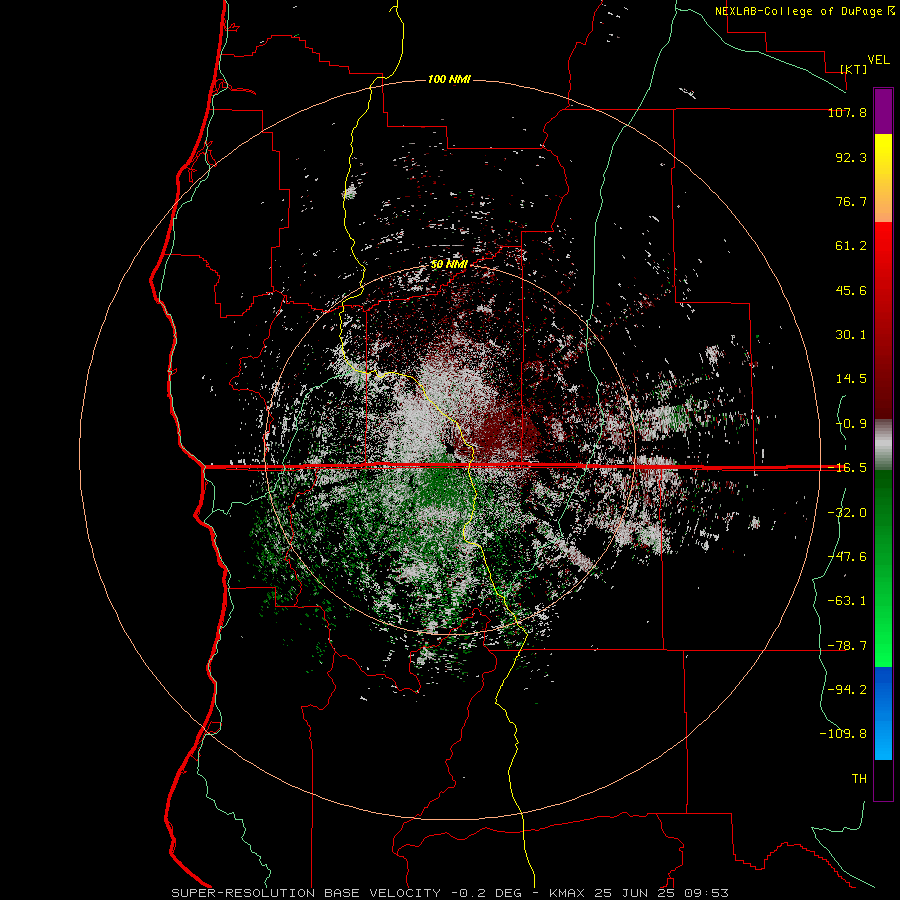Click the Super-Resolution Base Velocity caption
The width and height of the screenshot is (900, 900).
[450, 893]
